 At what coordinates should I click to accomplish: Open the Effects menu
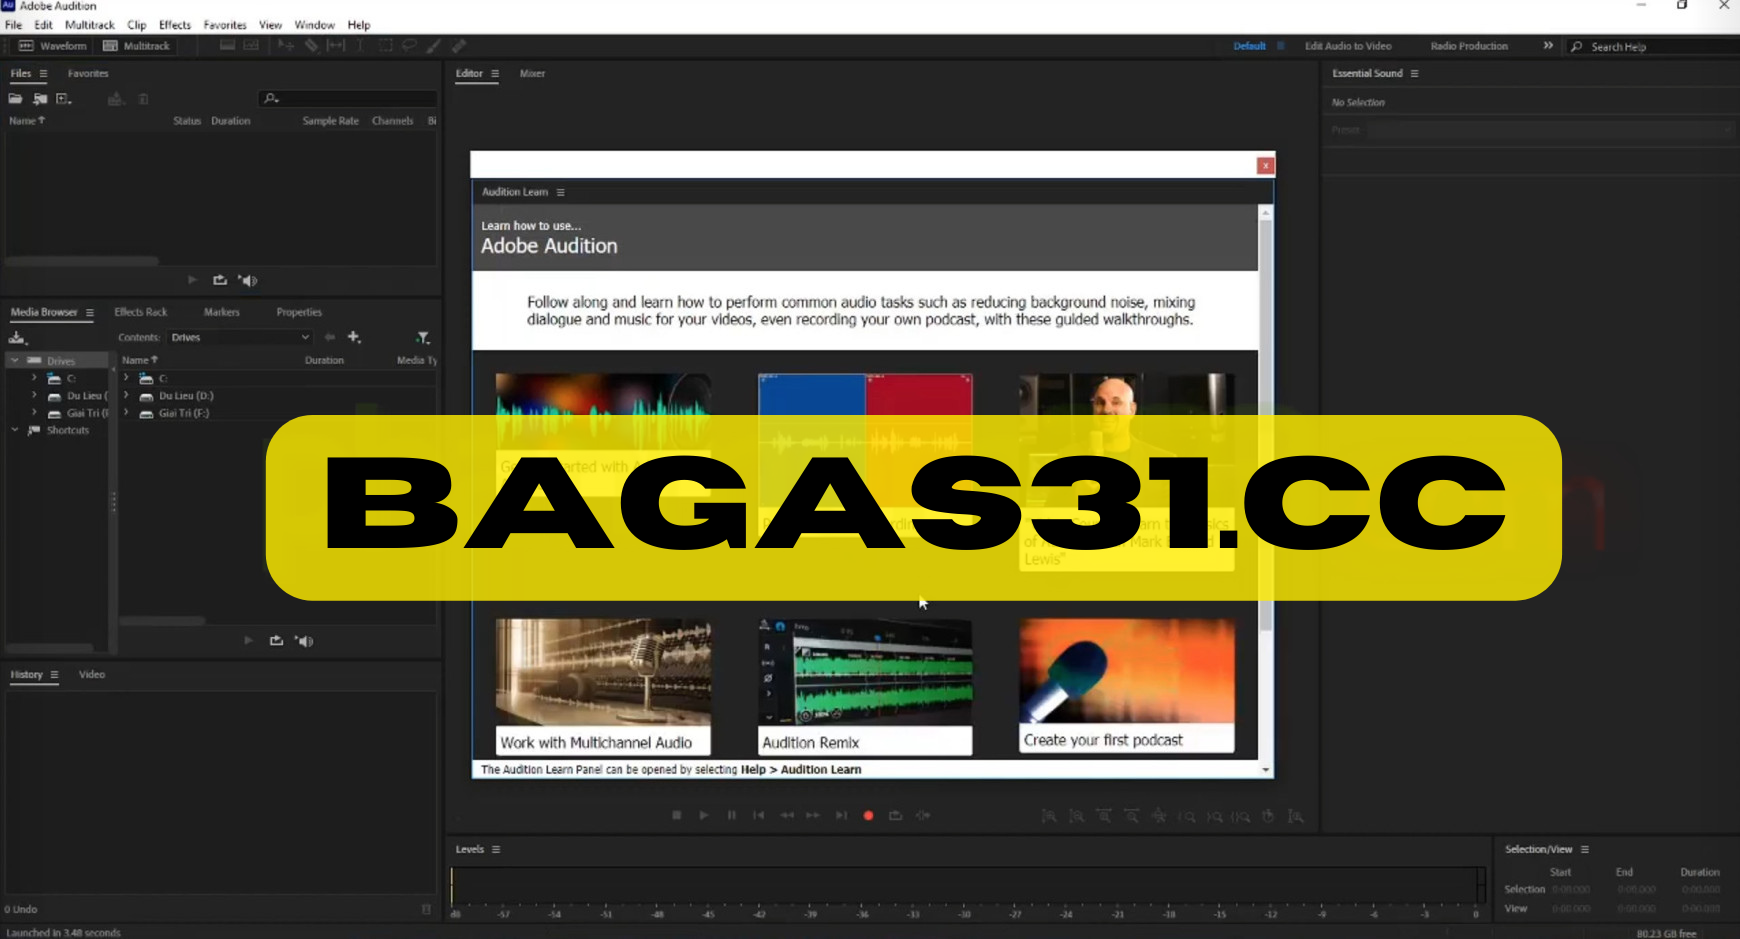point(174,24)
